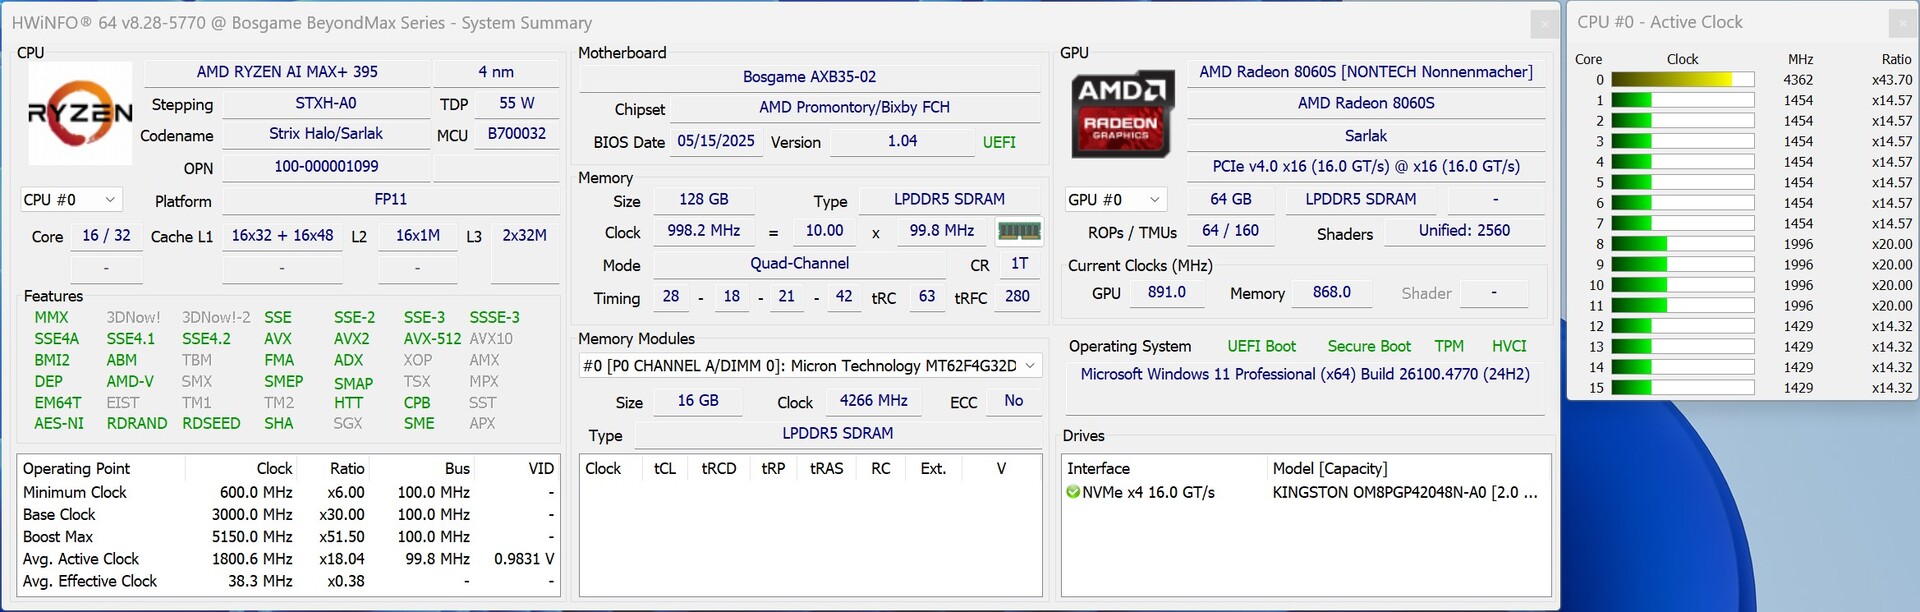Screen dimensions: 1920x612
Task: Click the tCL column header
Action: tap(664, 469)
